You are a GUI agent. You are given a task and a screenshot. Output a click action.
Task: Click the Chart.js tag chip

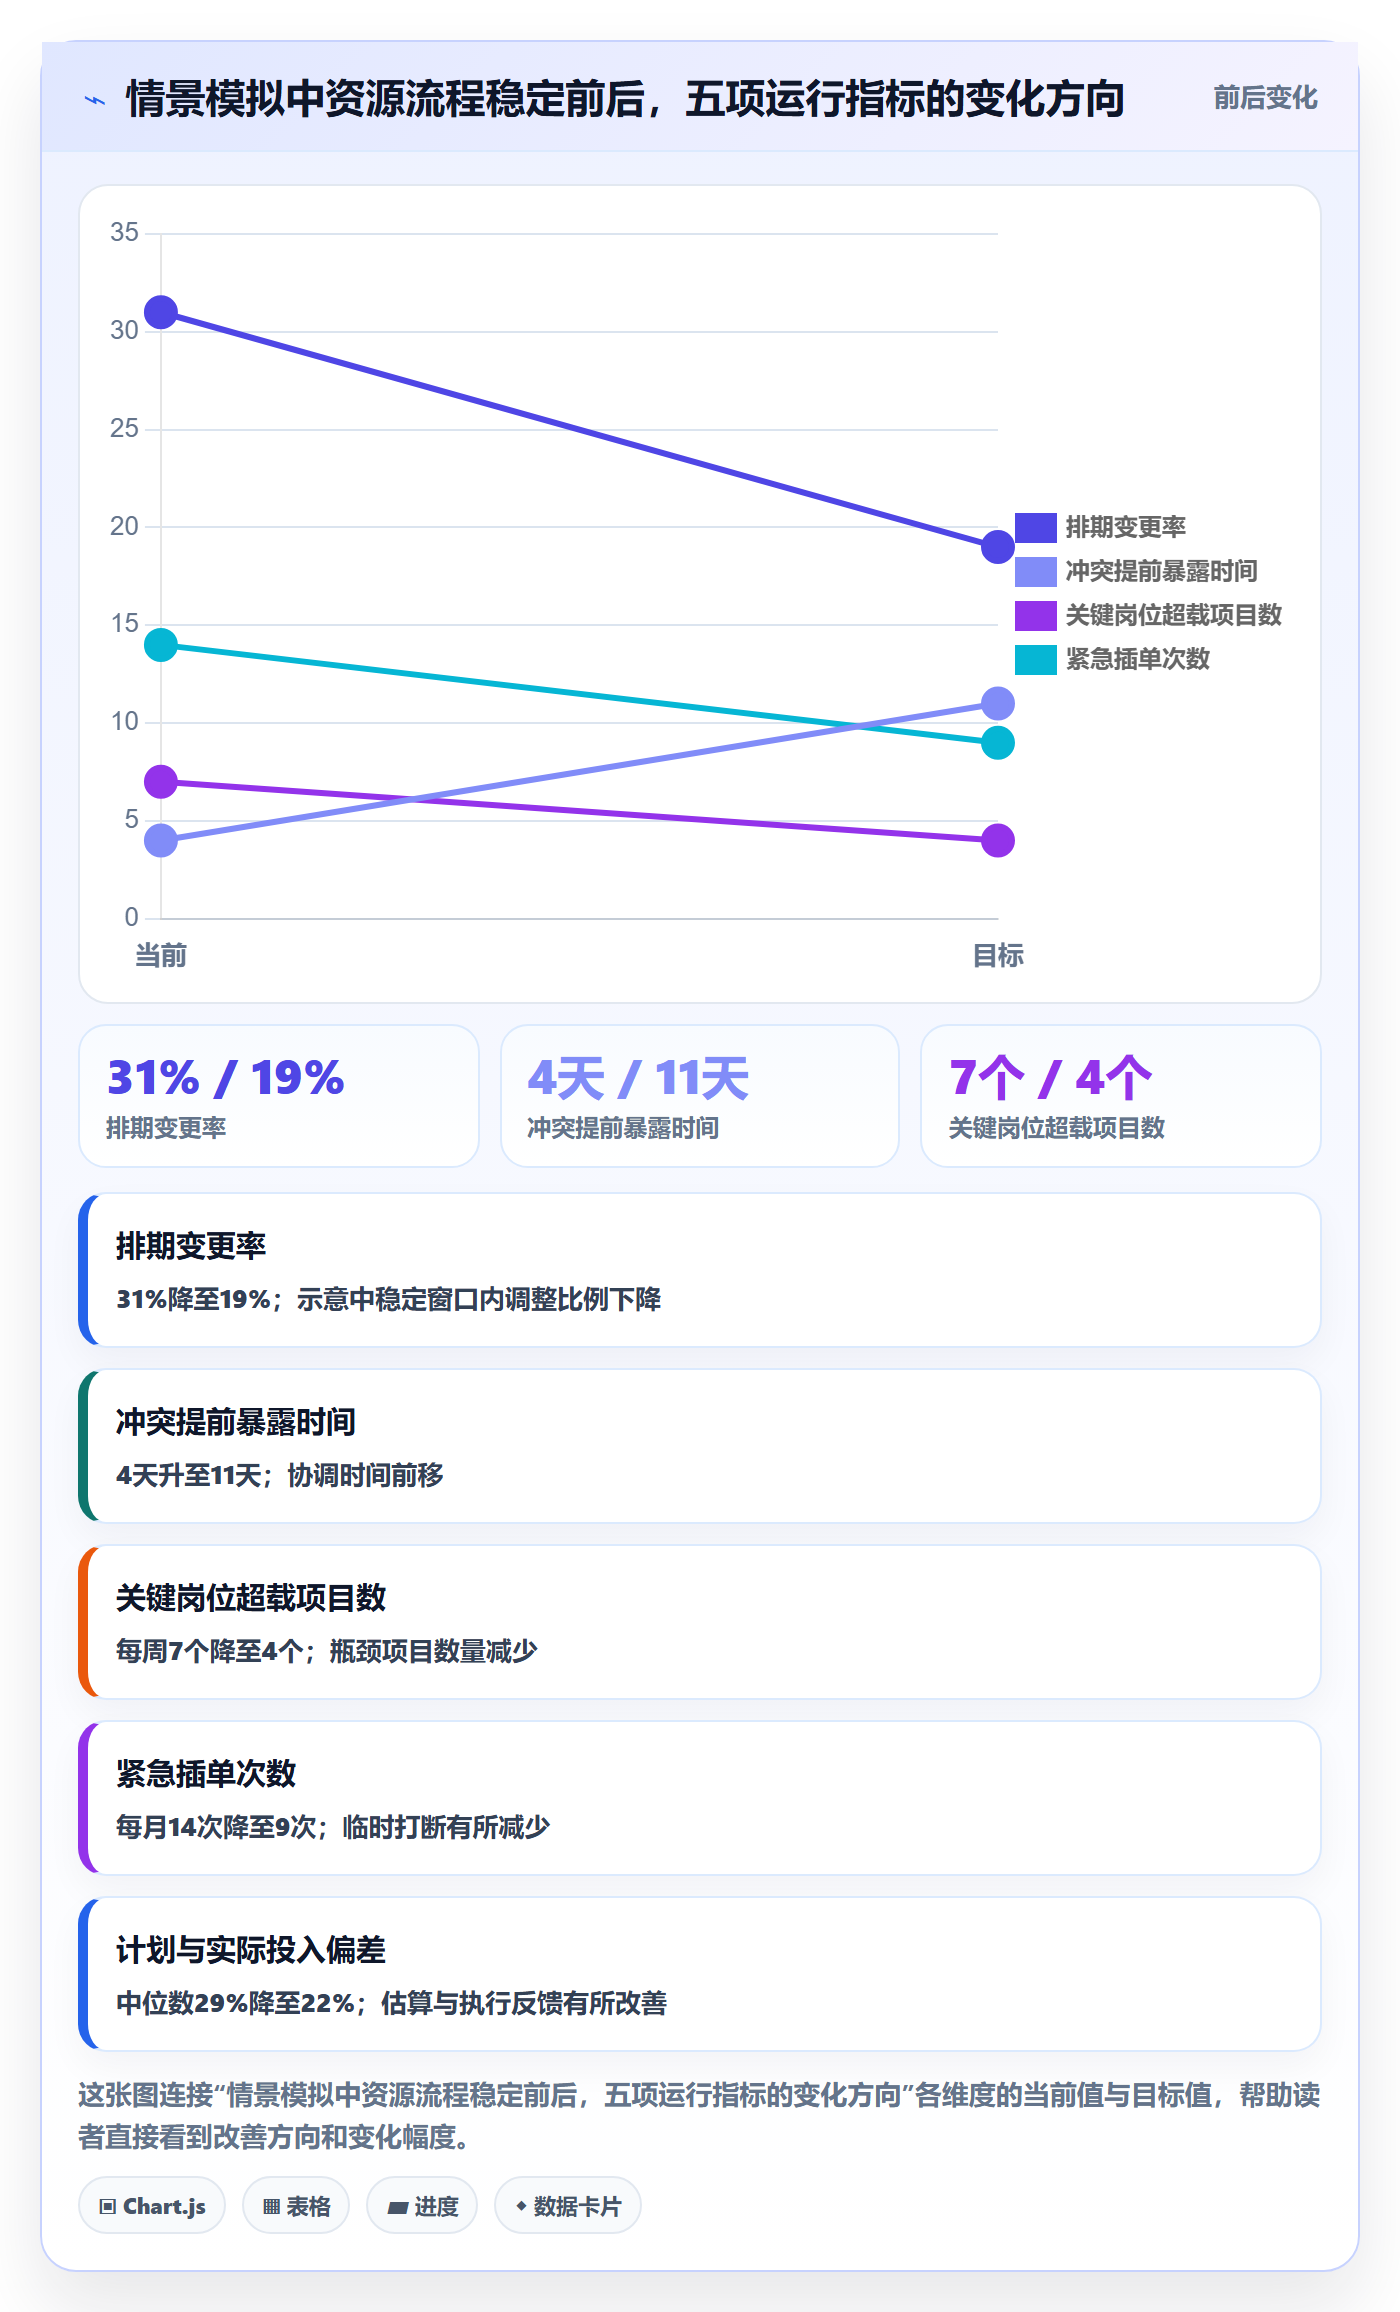click(x=152, y=2205)
